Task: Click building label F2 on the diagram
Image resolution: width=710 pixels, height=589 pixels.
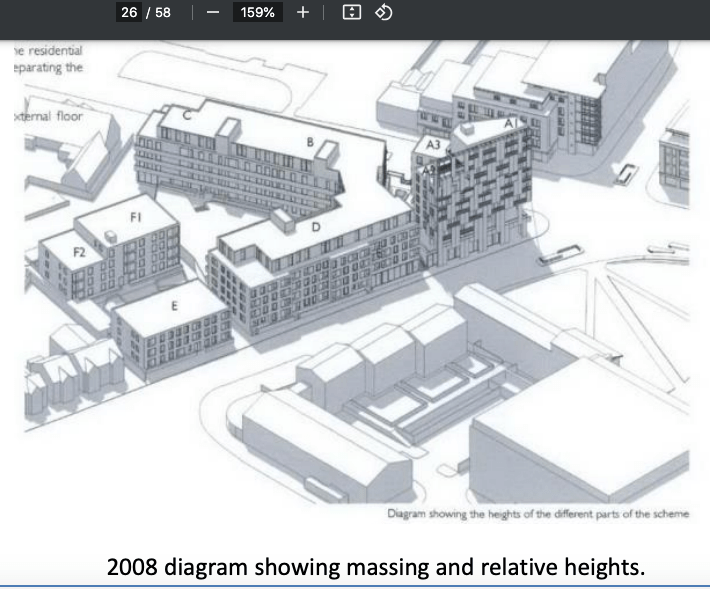Action: [80, 254]
